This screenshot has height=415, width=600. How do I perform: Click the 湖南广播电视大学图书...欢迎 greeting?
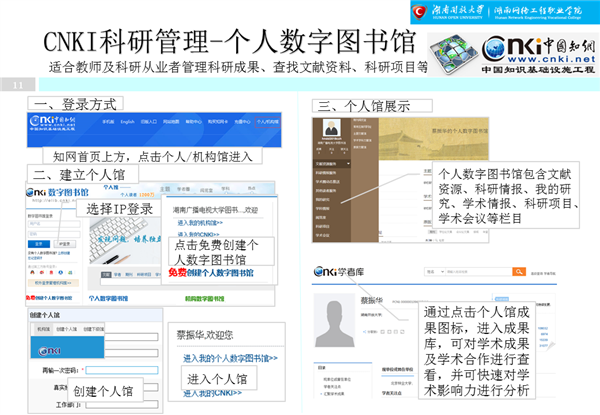(x=215, y=210)
